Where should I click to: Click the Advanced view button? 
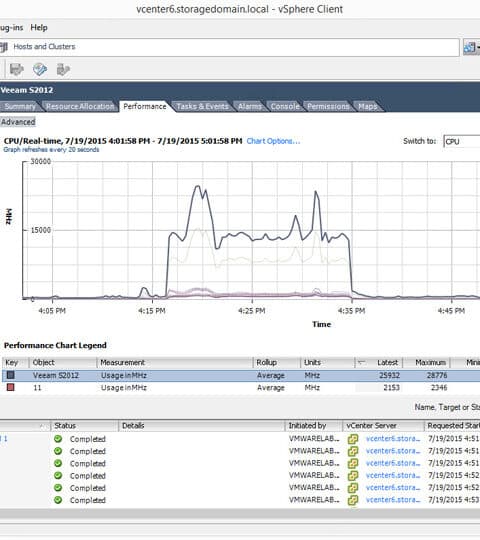tap(18, 122)
